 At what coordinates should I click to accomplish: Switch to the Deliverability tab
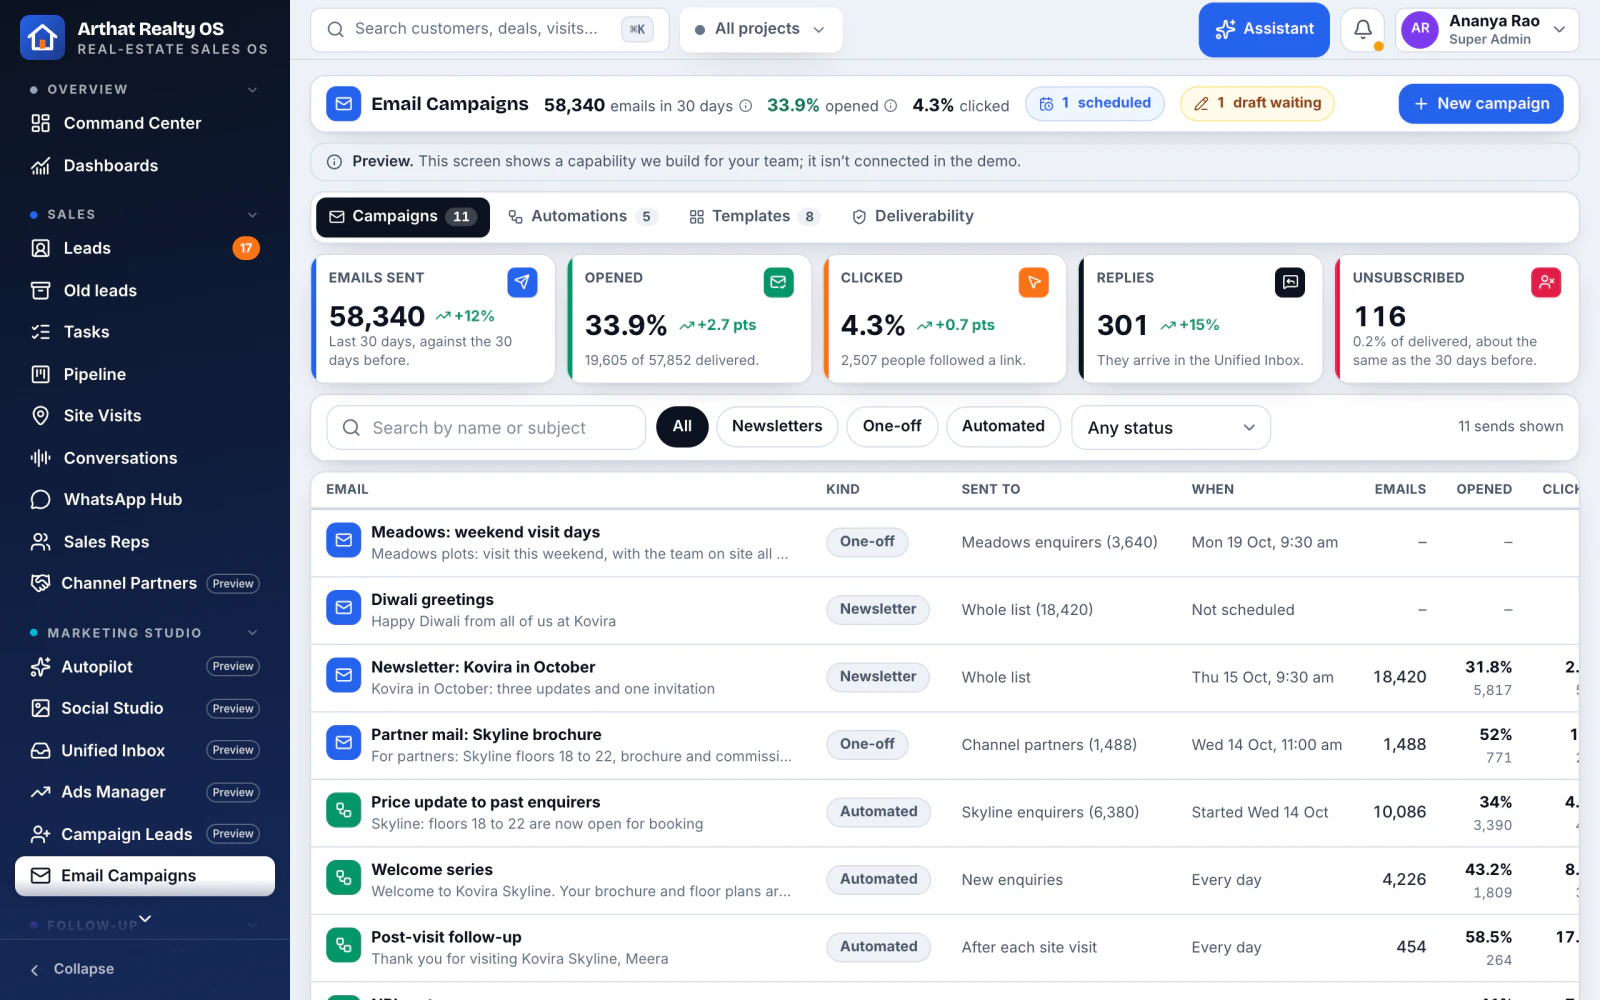(913, 217)
